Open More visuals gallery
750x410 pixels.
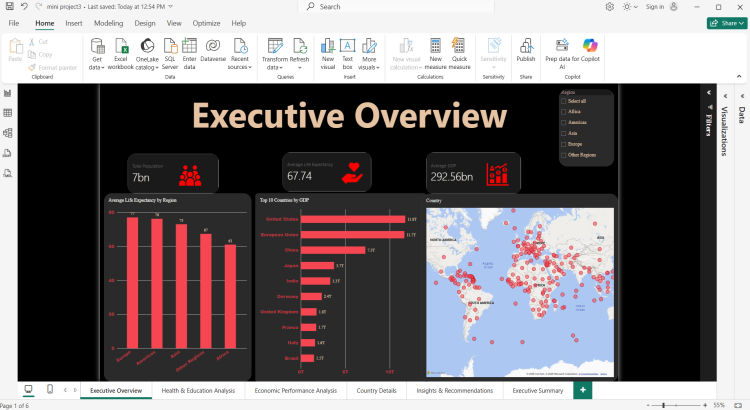pyautogui.click(x=369, y=54)
